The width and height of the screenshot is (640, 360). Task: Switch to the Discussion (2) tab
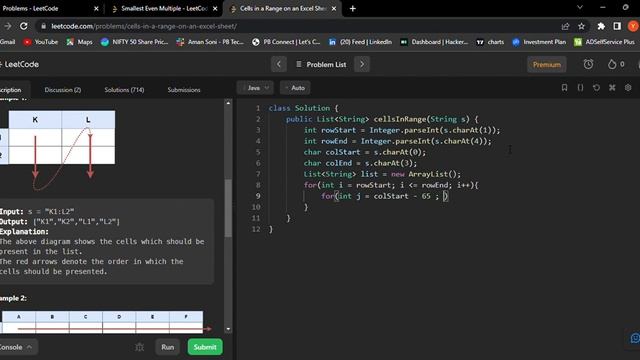pyautogui.click(x=63, y=90)
